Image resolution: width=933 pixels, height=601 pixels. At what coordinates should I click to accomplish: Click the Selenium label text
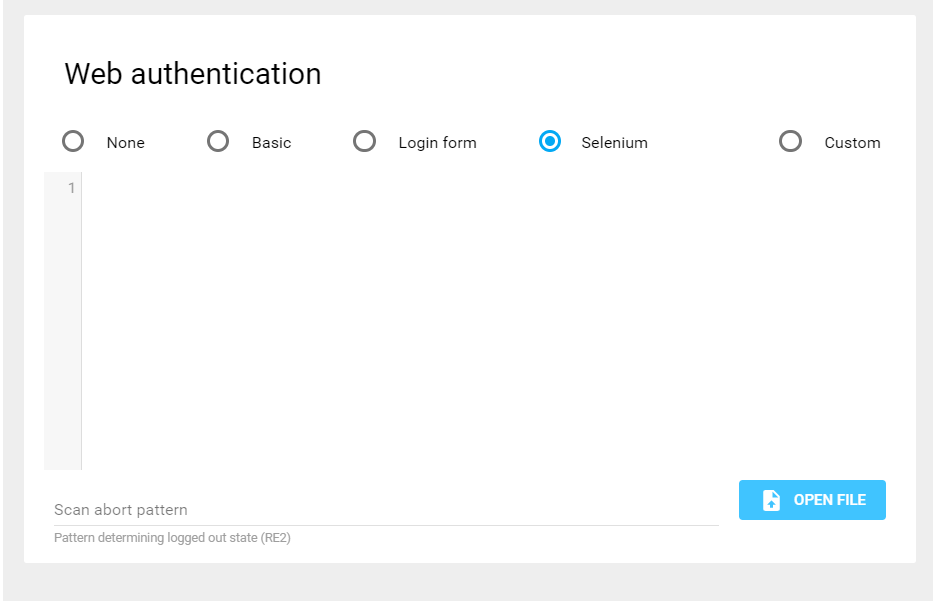click(614, 142)
